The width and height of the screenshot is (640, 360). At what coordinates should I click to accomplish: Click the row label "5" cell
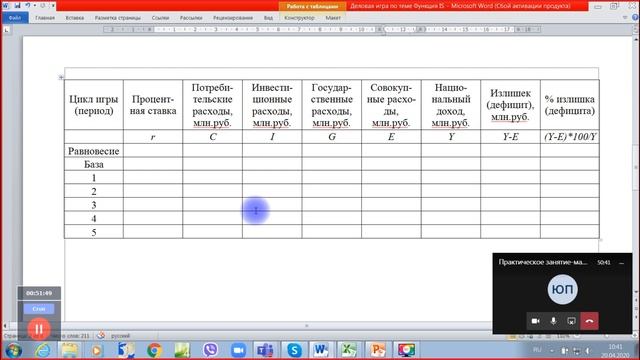coord(94,232)
